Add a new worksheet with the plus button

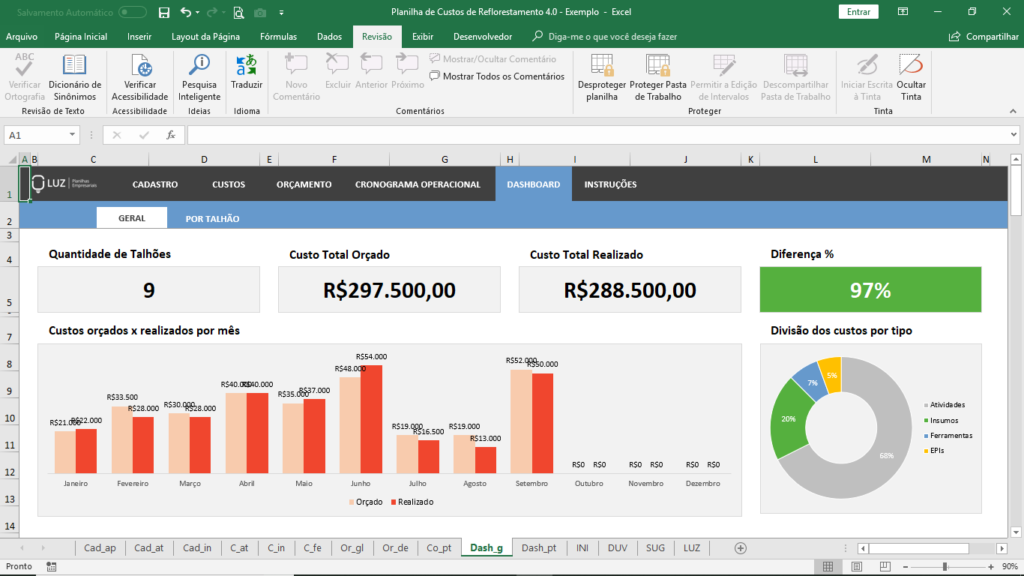click(x=740, y=548)
